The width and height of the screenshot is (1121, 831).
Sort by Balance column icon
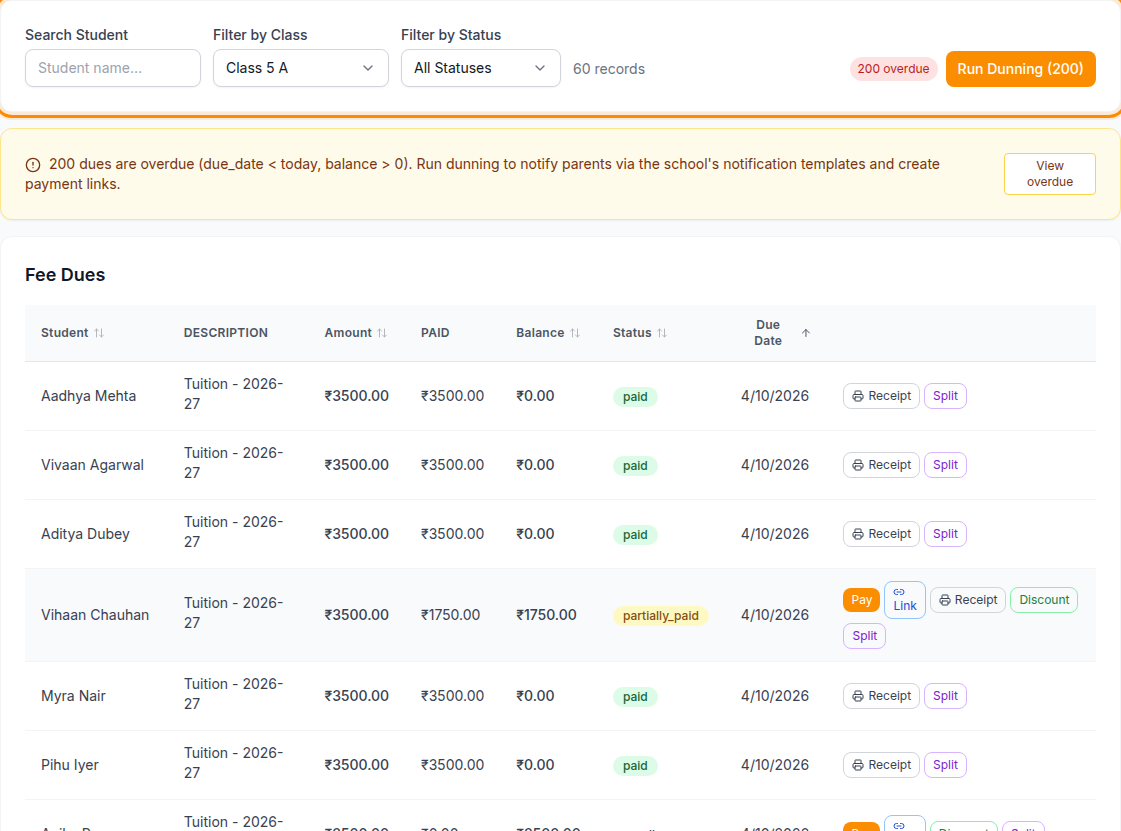(x=575, y=333)
